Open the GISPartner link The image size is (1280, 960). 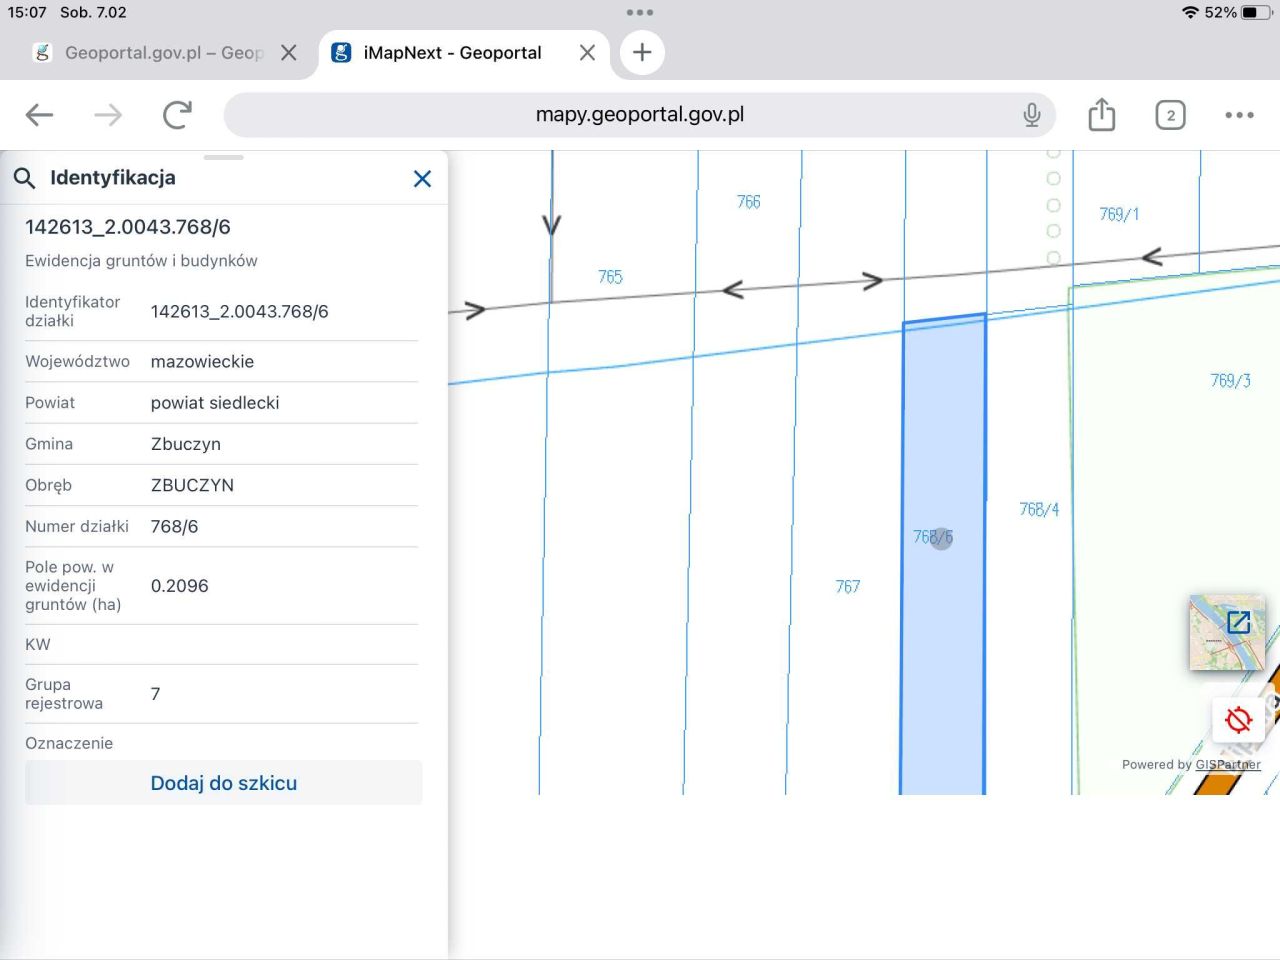pyautogui.click(x=1227, y=765)
